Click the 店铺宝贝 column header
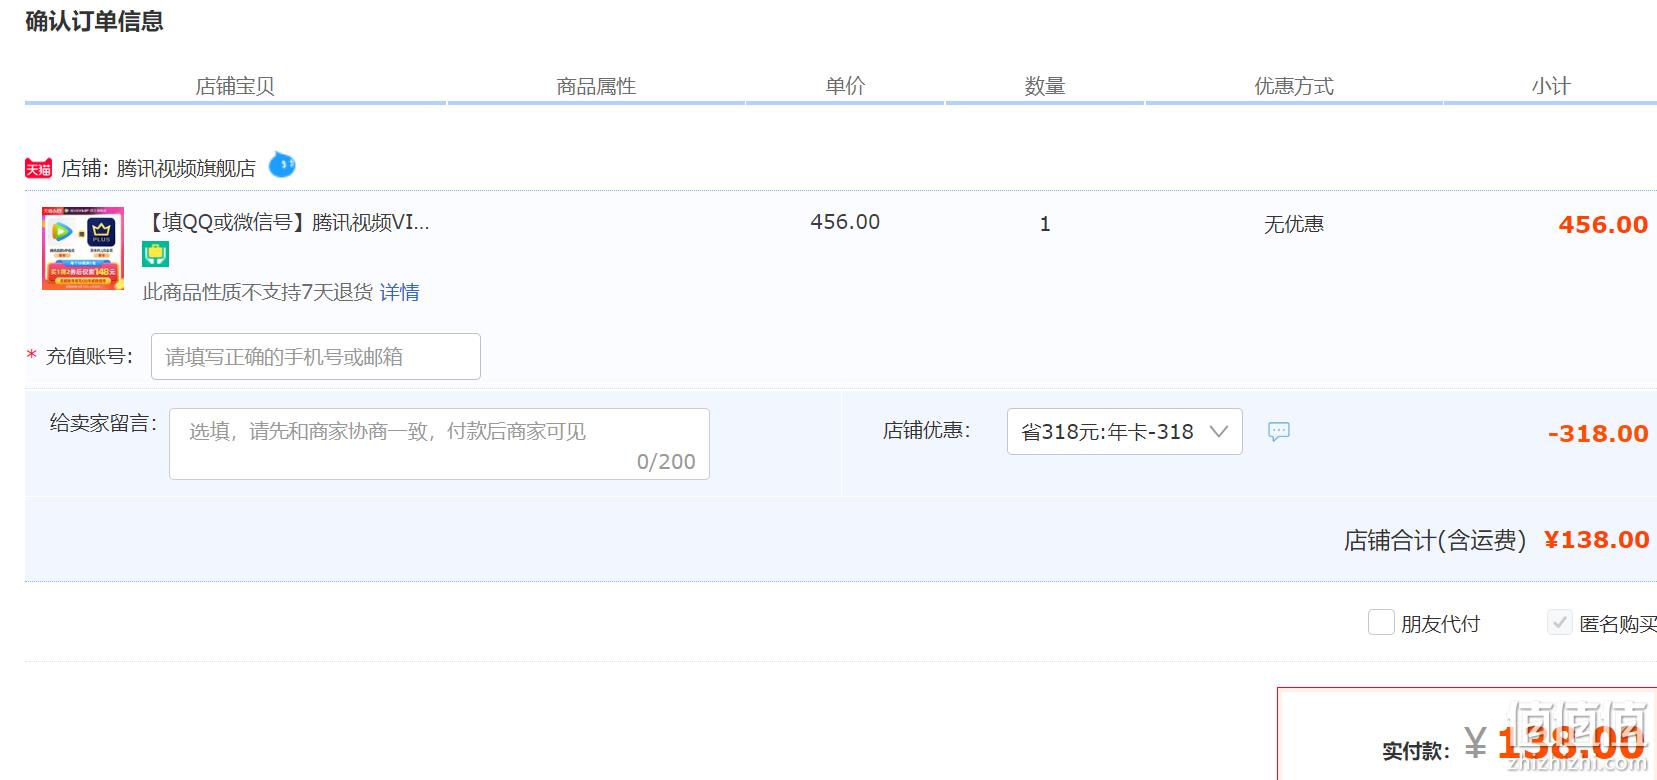The image size is (1657, 780). pyautogui.click(x=235, y=86)
